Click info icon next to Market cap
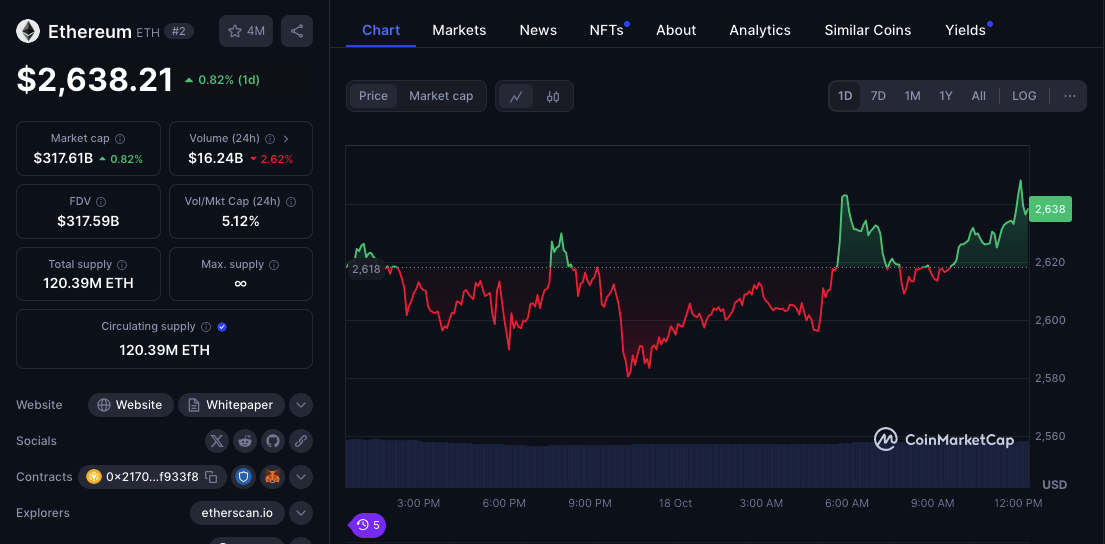Screen dimensions: 1105x544 [x=121, y=139]
